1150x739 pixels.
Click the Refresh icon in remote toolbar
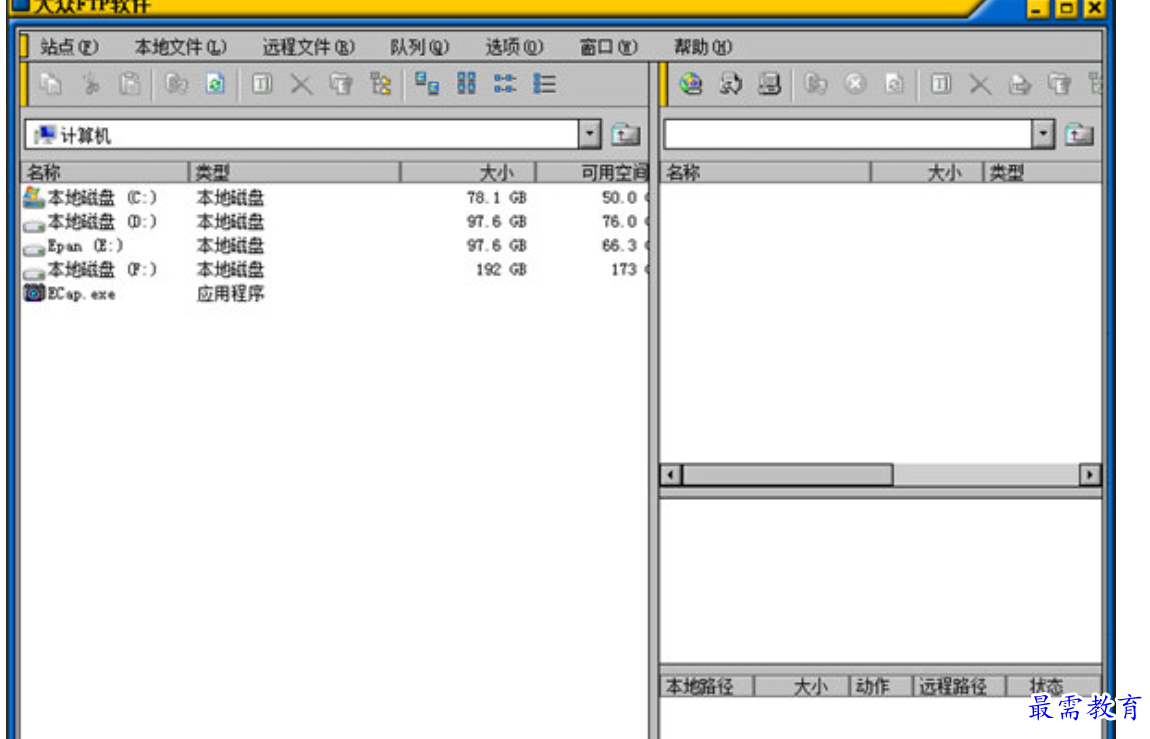tap(894, 84)
